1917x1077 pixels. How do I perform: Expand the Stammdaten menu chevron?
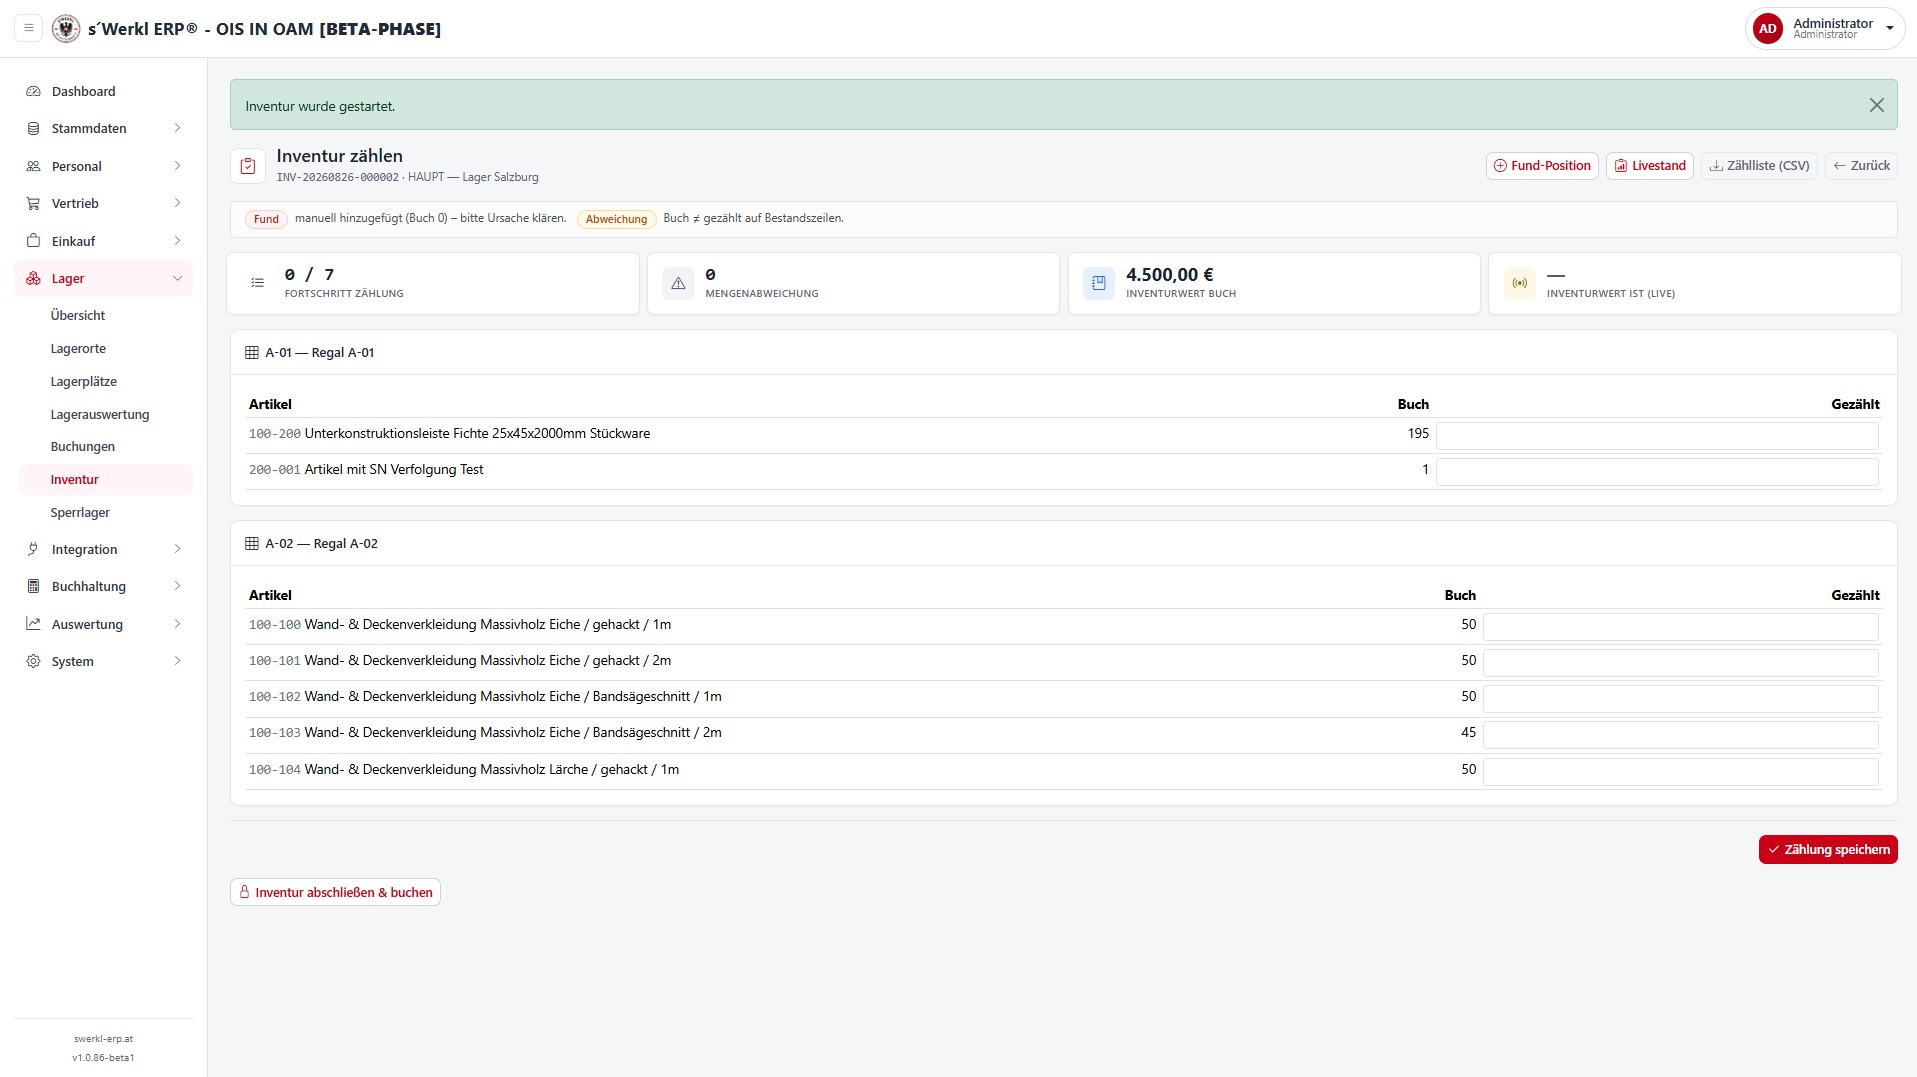tap(177, 128)
